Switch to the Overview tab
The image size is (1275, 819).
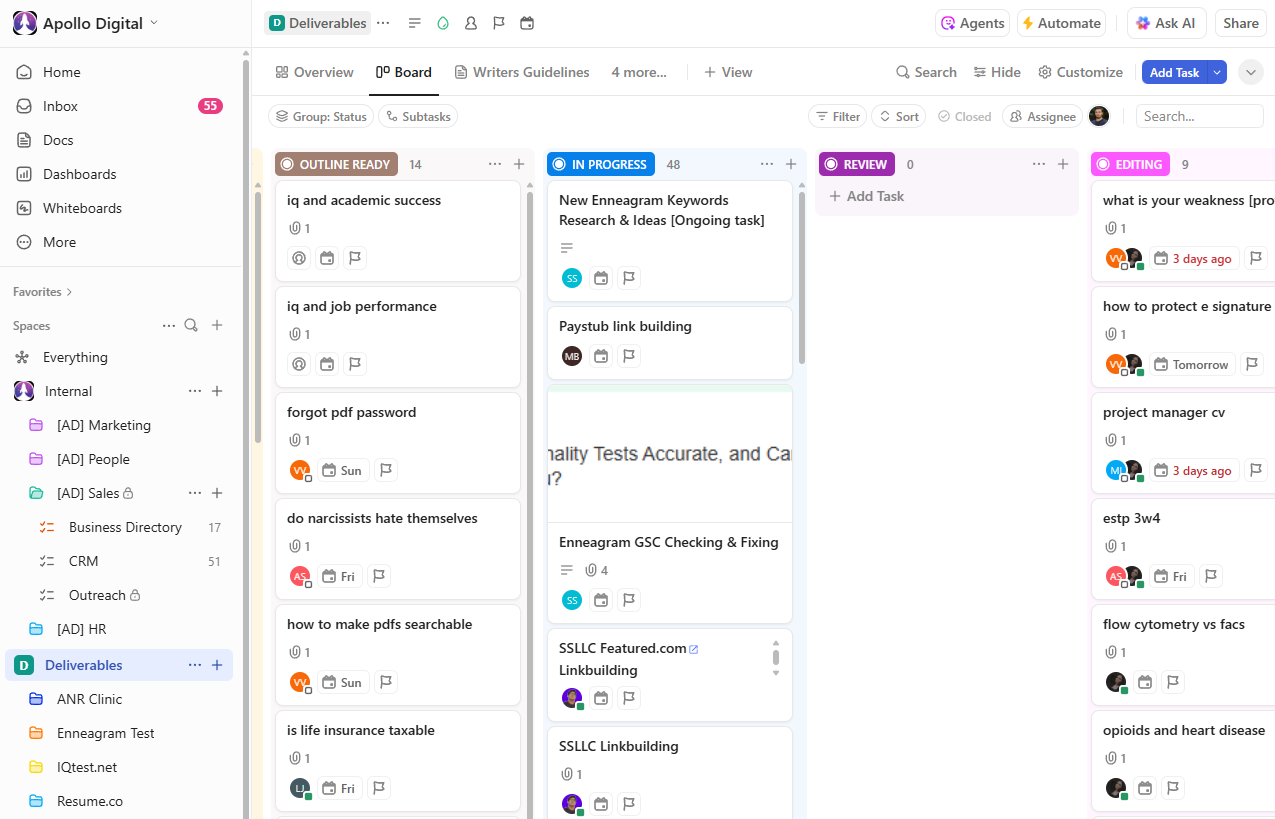click(314, 72)
